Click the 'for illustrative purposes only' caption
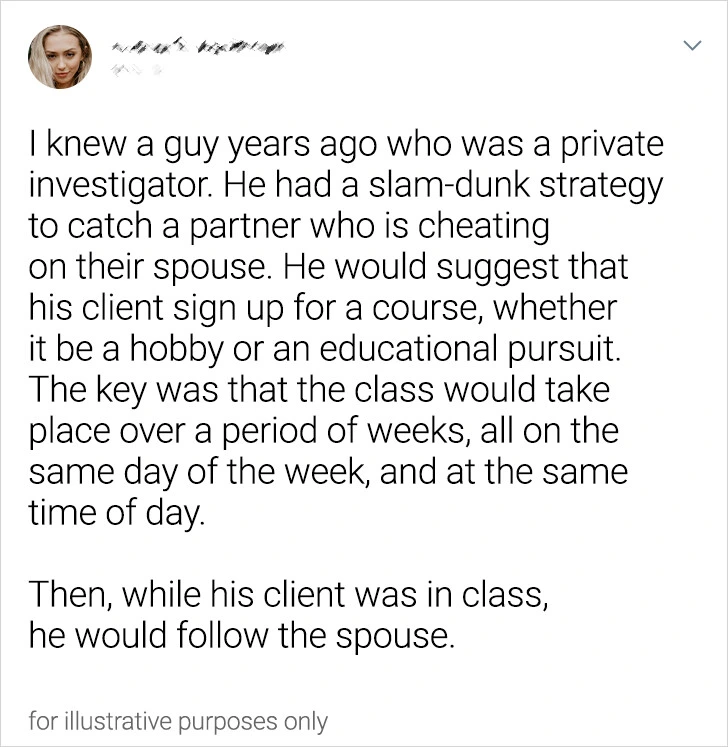728x747 pixels. point(178,720)
